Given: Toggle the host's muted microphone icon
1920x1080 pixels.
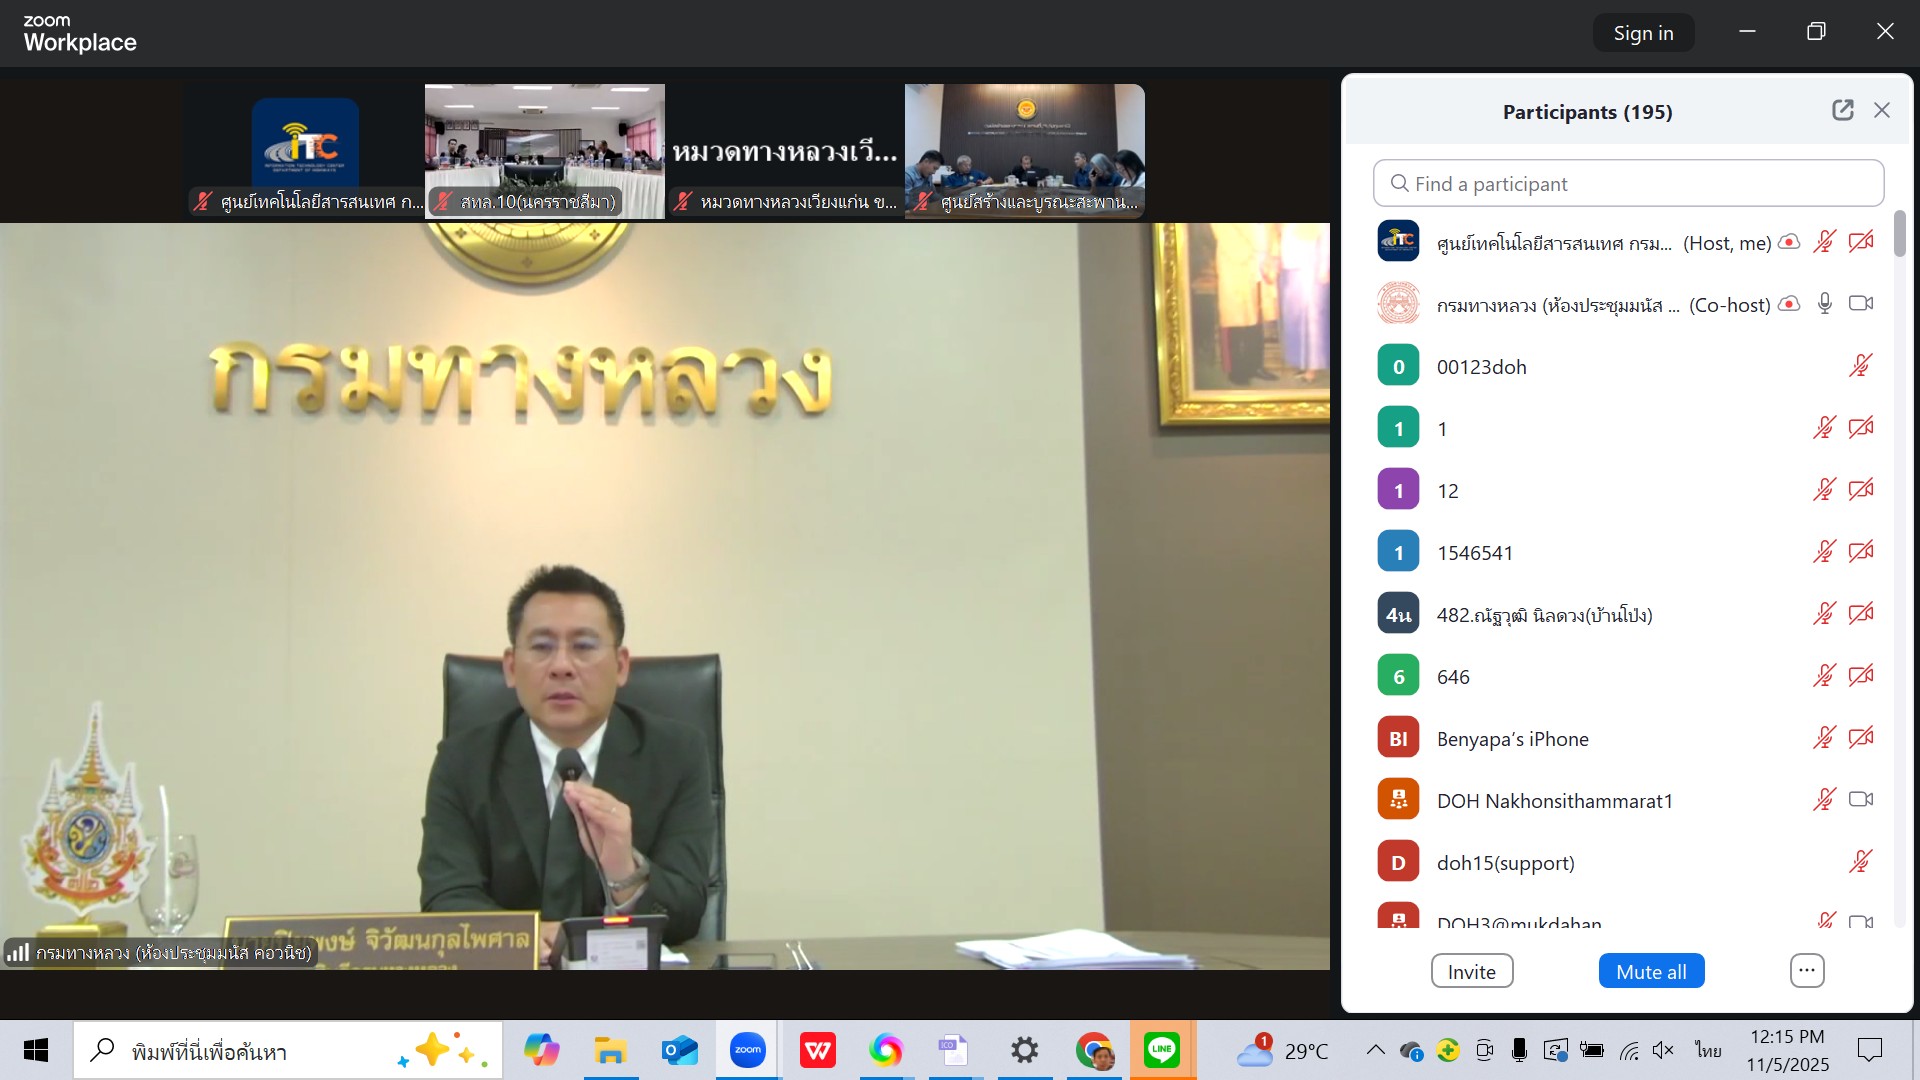Looking at the screenshot, I should coord(1824,242).
